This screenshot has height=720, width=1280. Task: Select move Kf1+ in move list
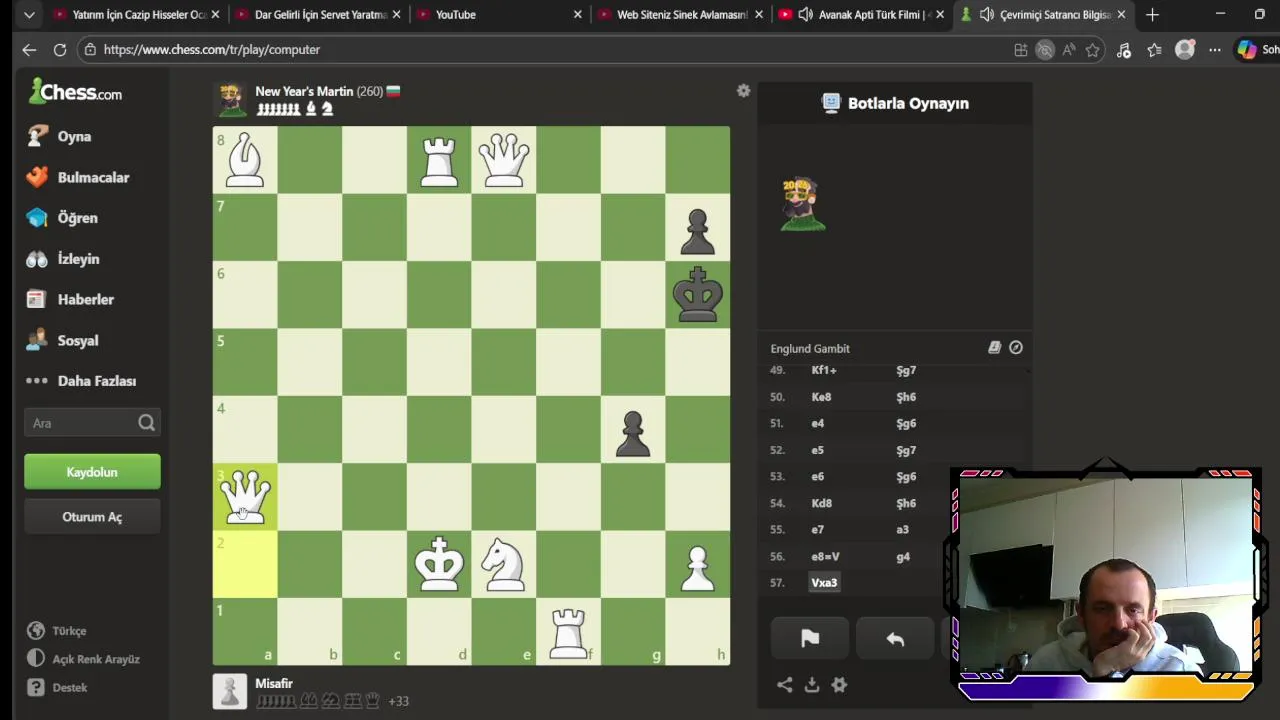click(823, 370)
